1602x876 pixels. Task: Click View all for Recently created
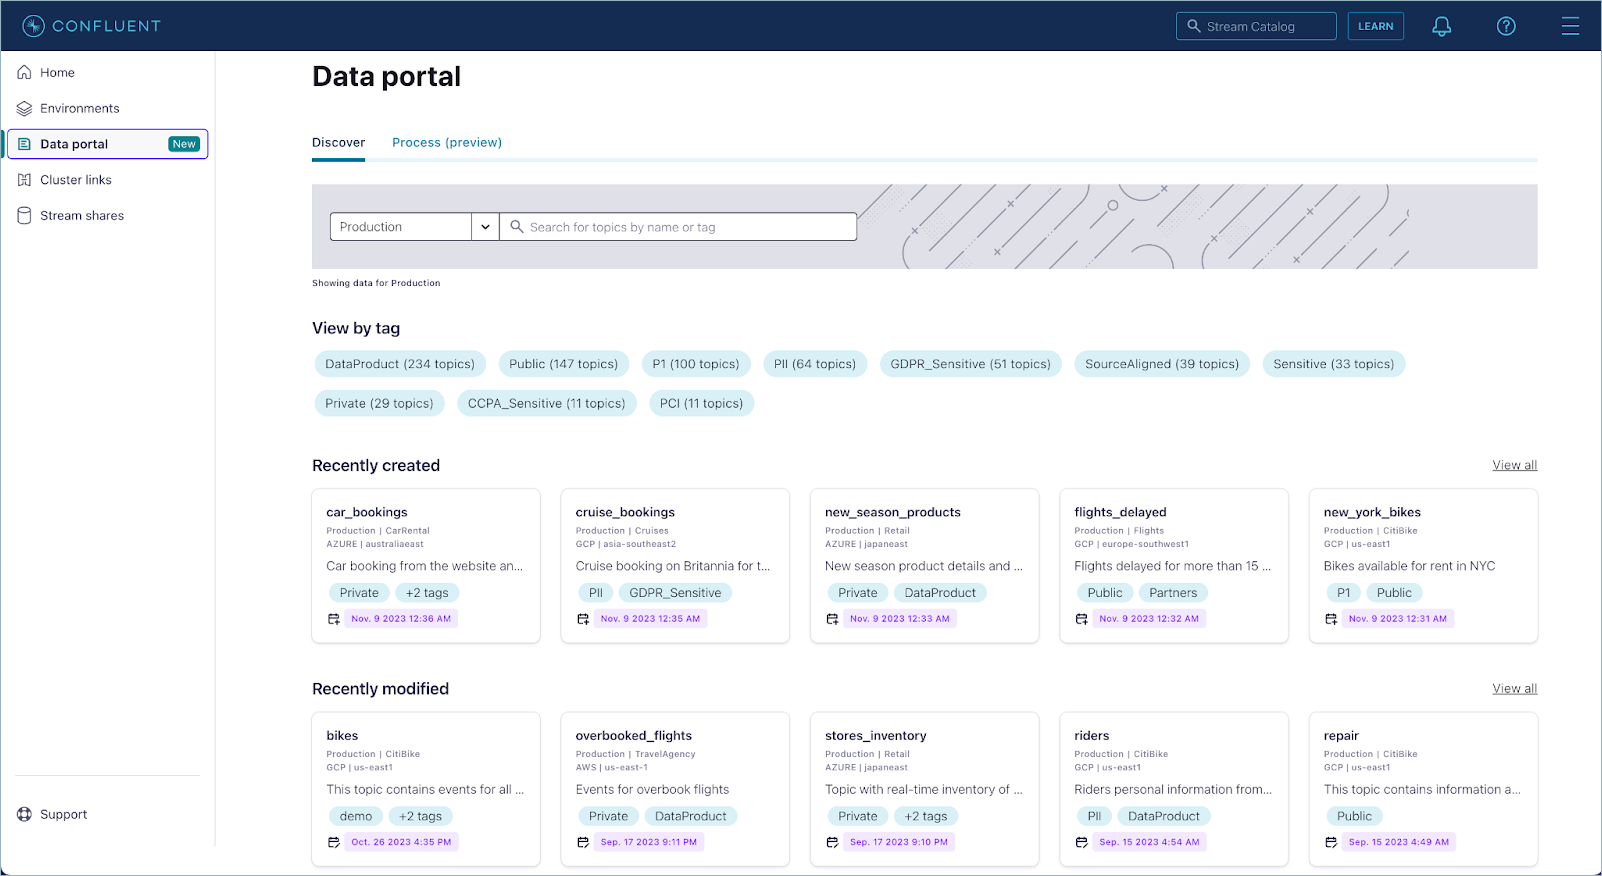pos(1515,465)
